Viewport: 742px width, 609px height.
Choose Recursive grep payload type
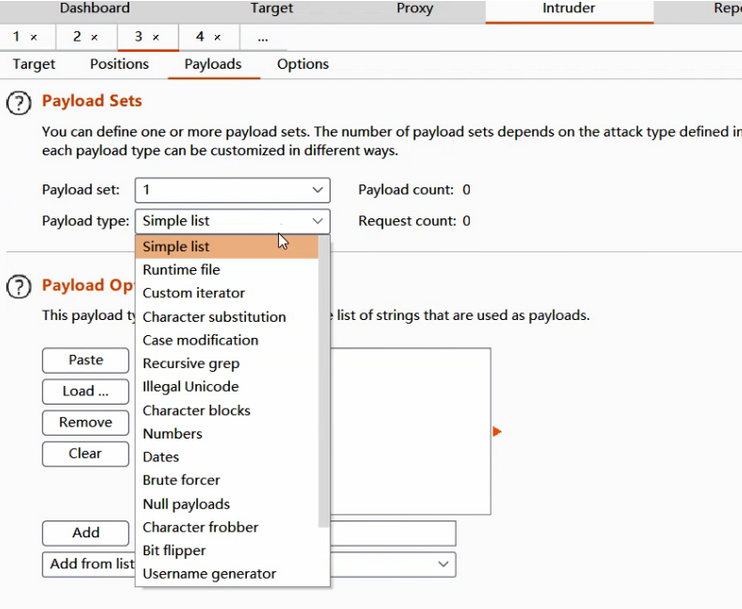pyautogui.click(x=227, y=363)
